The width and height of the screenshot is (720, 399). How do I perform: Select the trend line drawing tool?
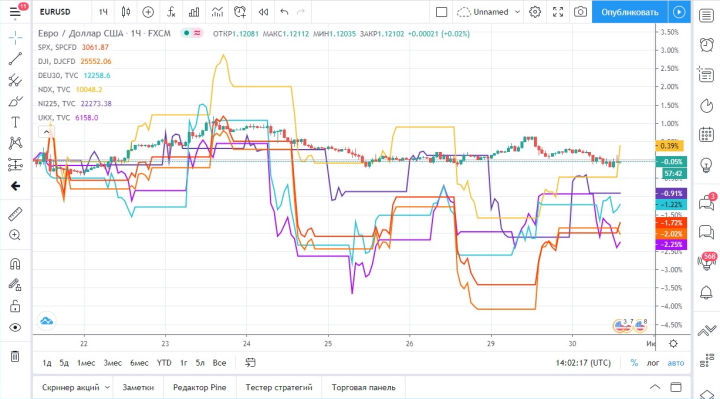(x=15, y=59)
